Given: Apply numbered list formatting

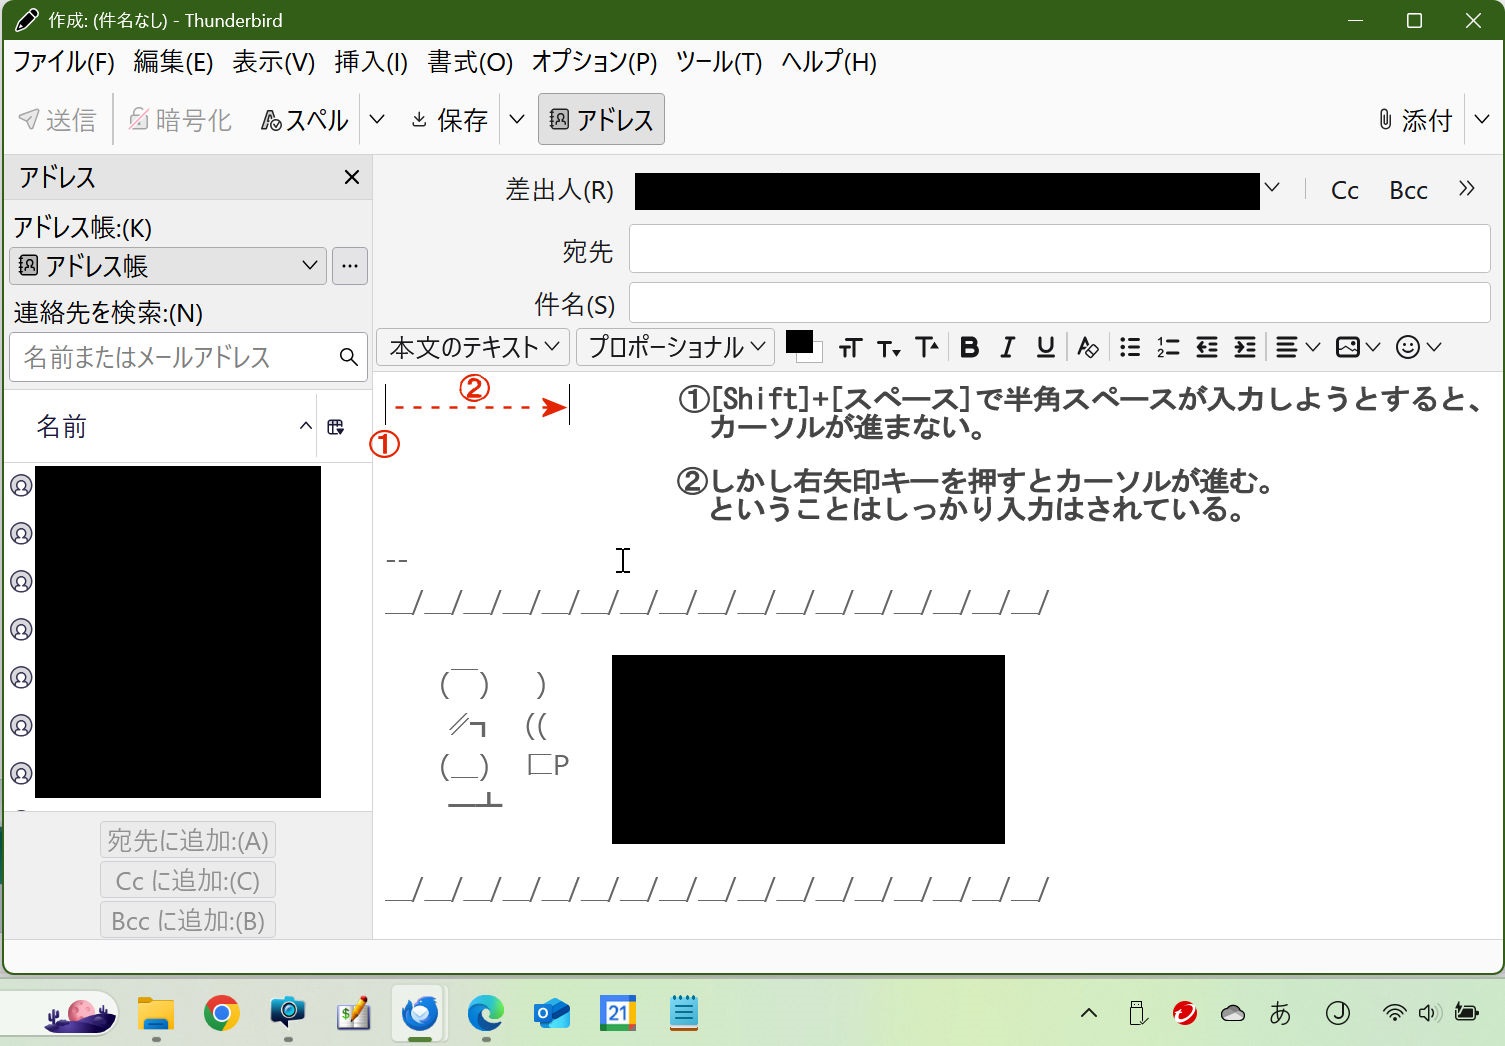Looking at the screenshot, I should 1168,347.
